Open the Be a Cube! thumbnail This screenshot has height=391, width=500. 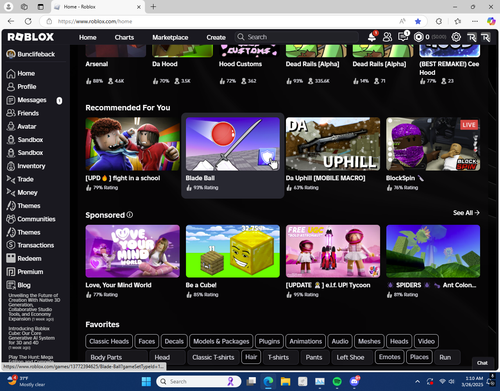233,251
